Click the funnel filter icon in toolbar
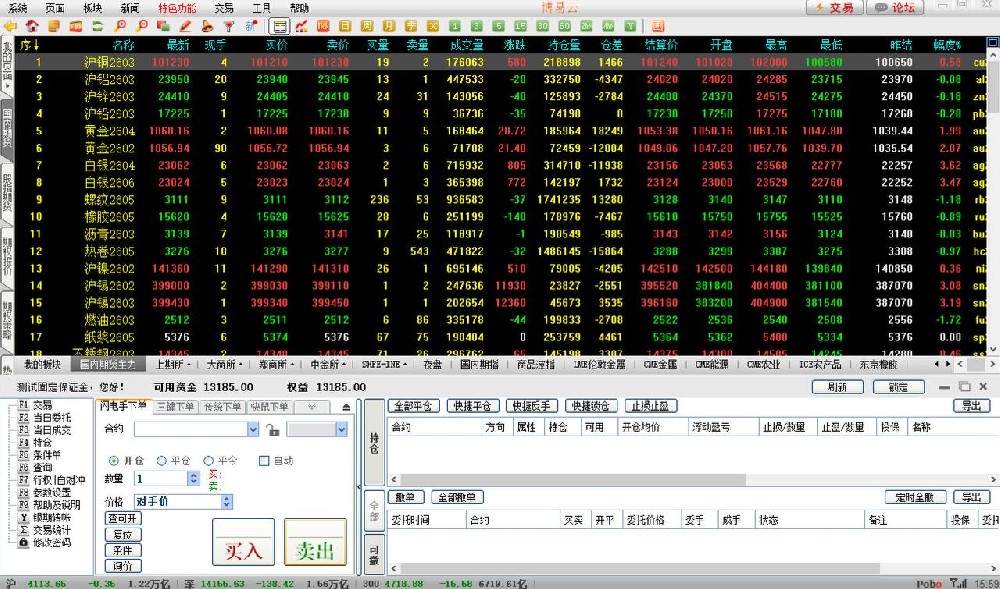Viewport: 1000px width, 589px height. 228,25
